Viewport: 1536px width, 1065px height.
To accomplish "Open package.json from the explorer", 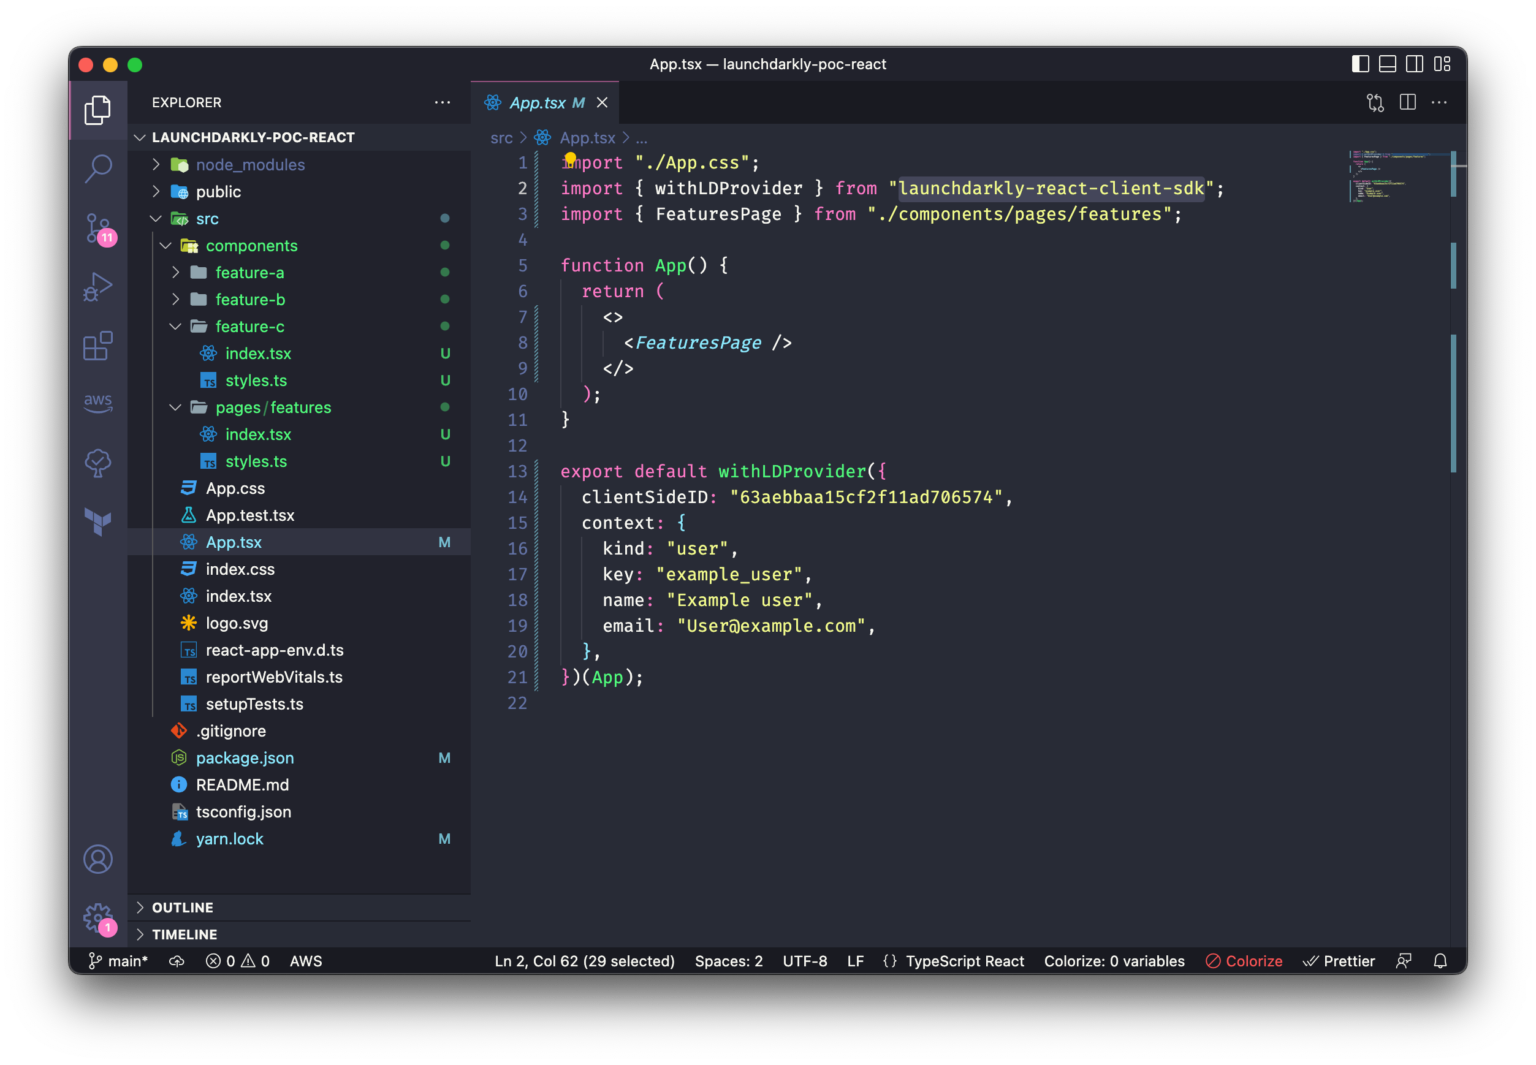I will point(245,758).
